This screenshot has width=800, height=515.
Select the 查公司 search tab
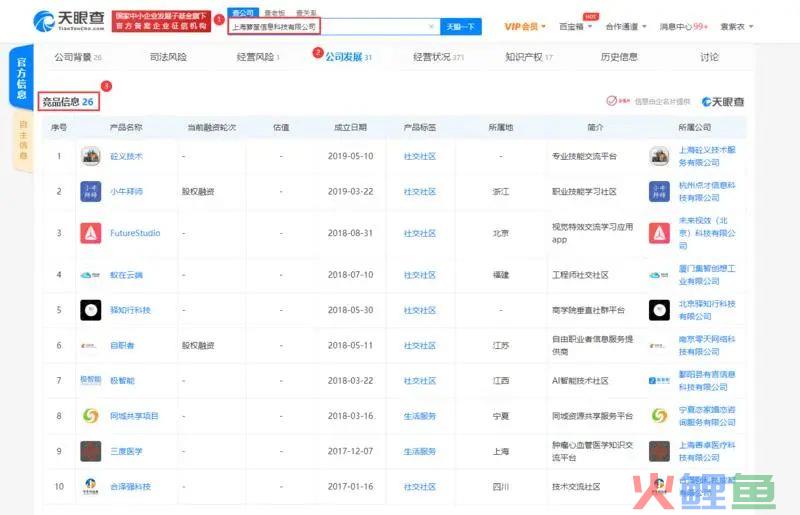243,13
